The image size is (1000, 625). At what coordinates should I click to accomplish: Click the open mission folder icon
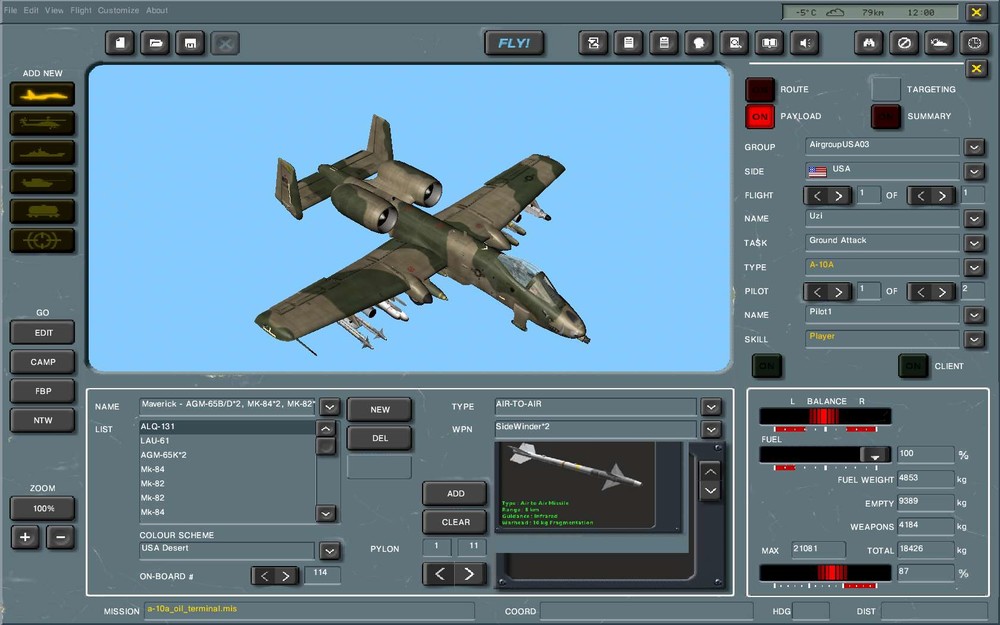click(x=154, y=43)
